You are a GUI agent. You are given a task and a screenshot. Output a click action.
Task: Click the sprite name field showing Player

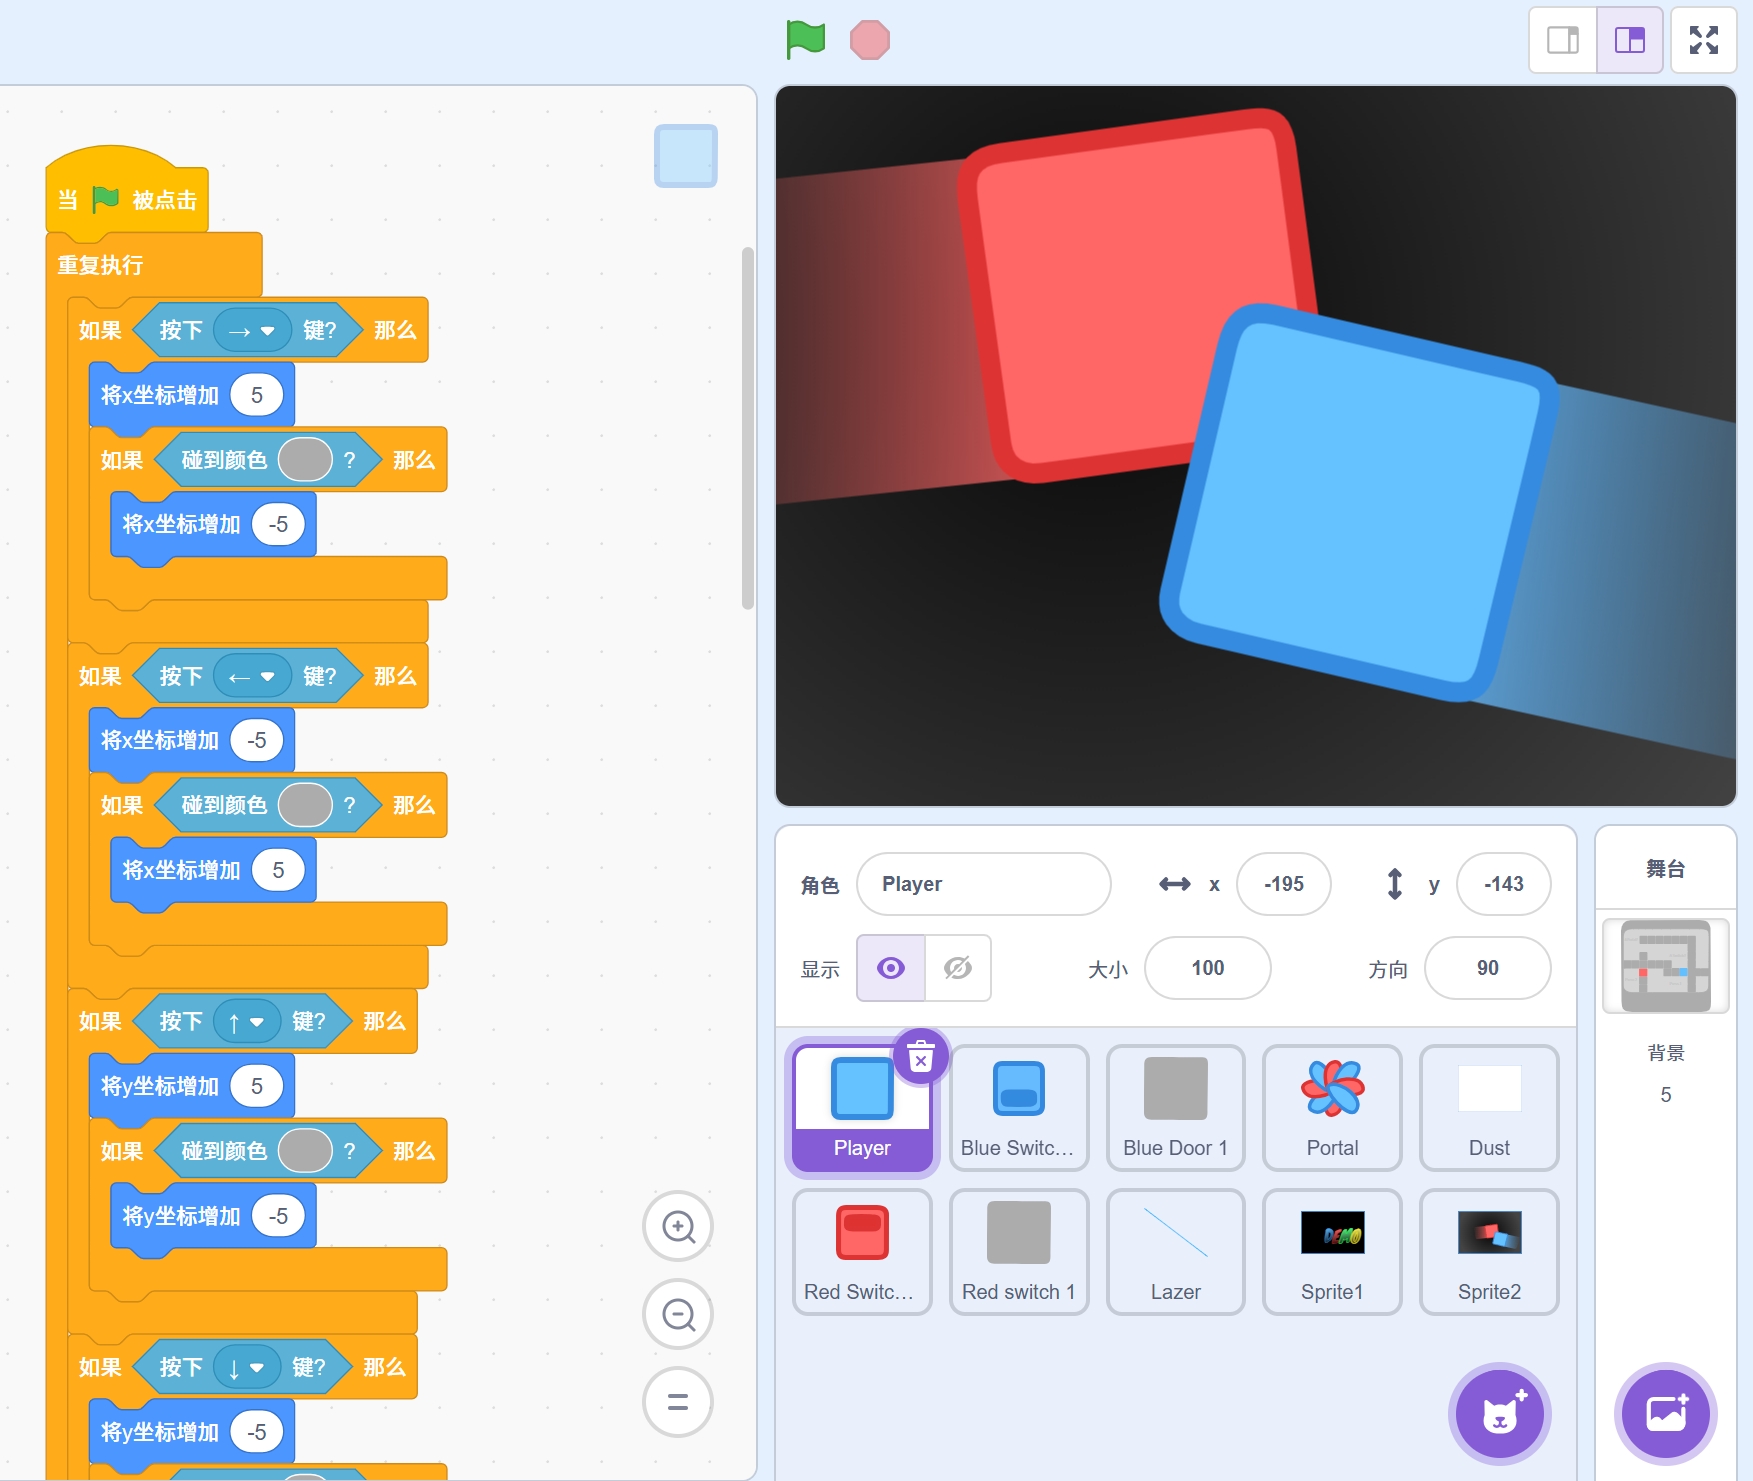(x=983, y=884)
